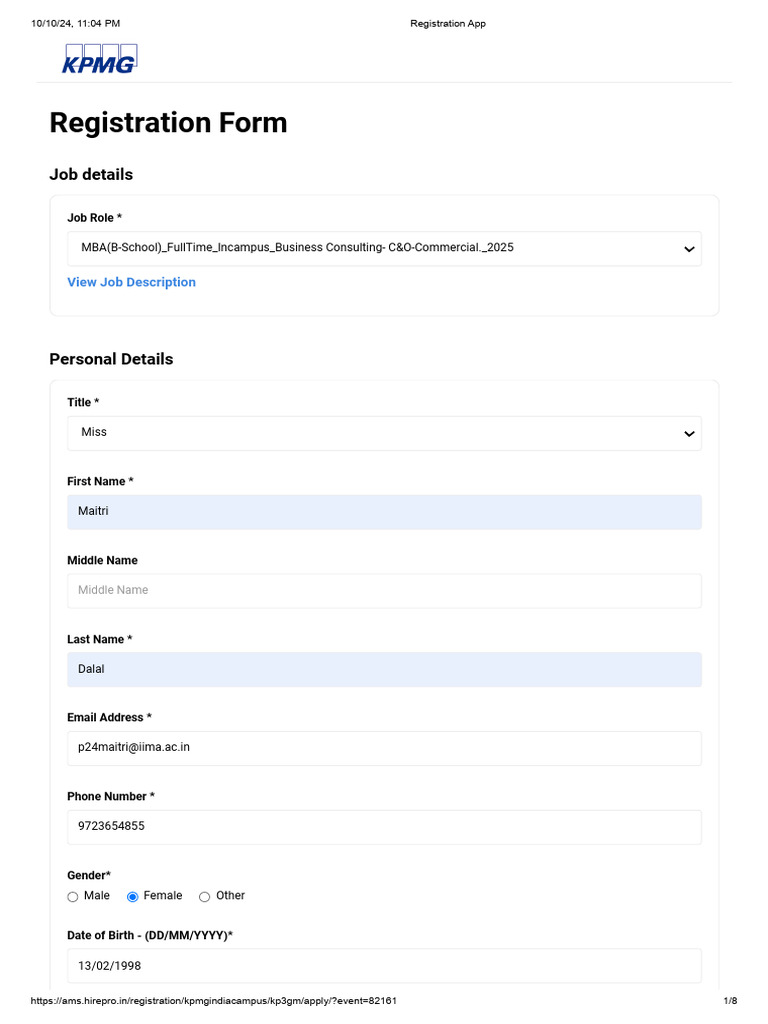
Task: Focus the empty Middle Name field
Action: (384, 591)
